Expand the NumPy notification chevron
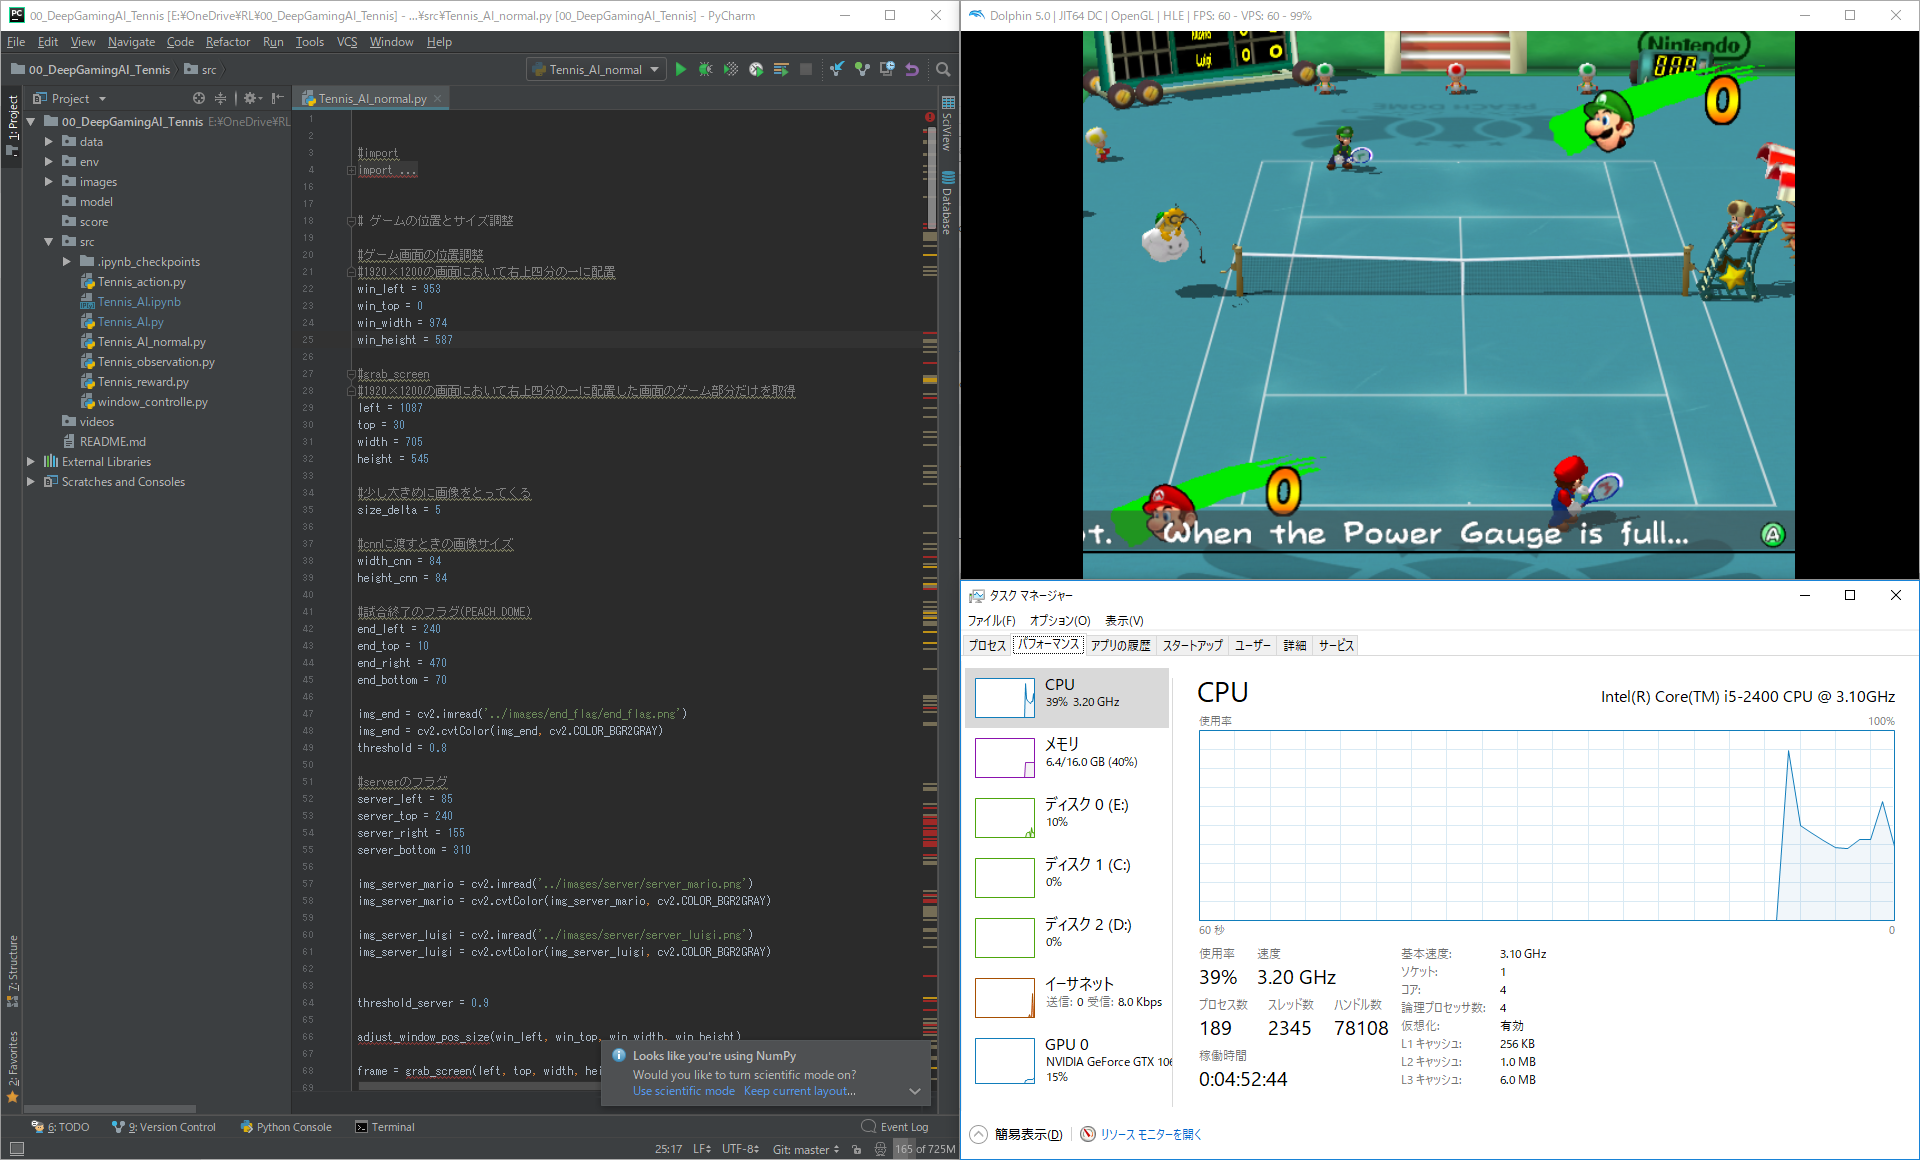The width and height of the screenshot is (1920, 1160). [x=914, y=1091]
